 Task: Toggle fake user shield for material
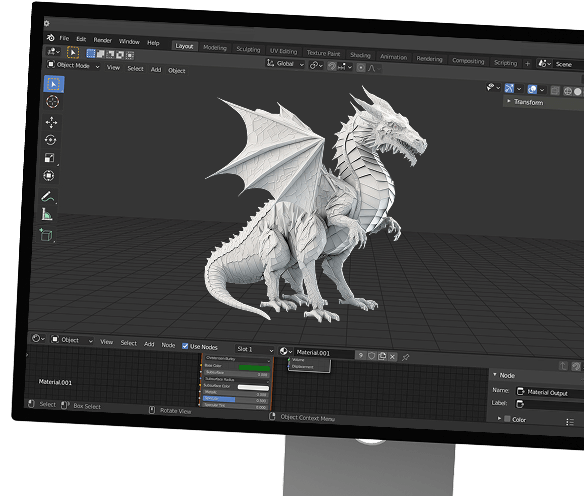point(371,356)
